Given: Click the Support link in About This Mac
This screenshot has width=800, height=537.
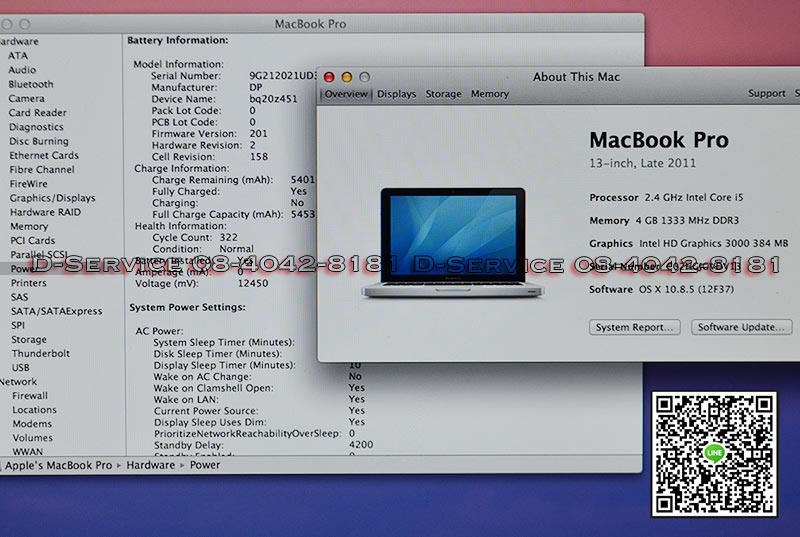Looking at the screenshot, I should [x=766, y=93].
